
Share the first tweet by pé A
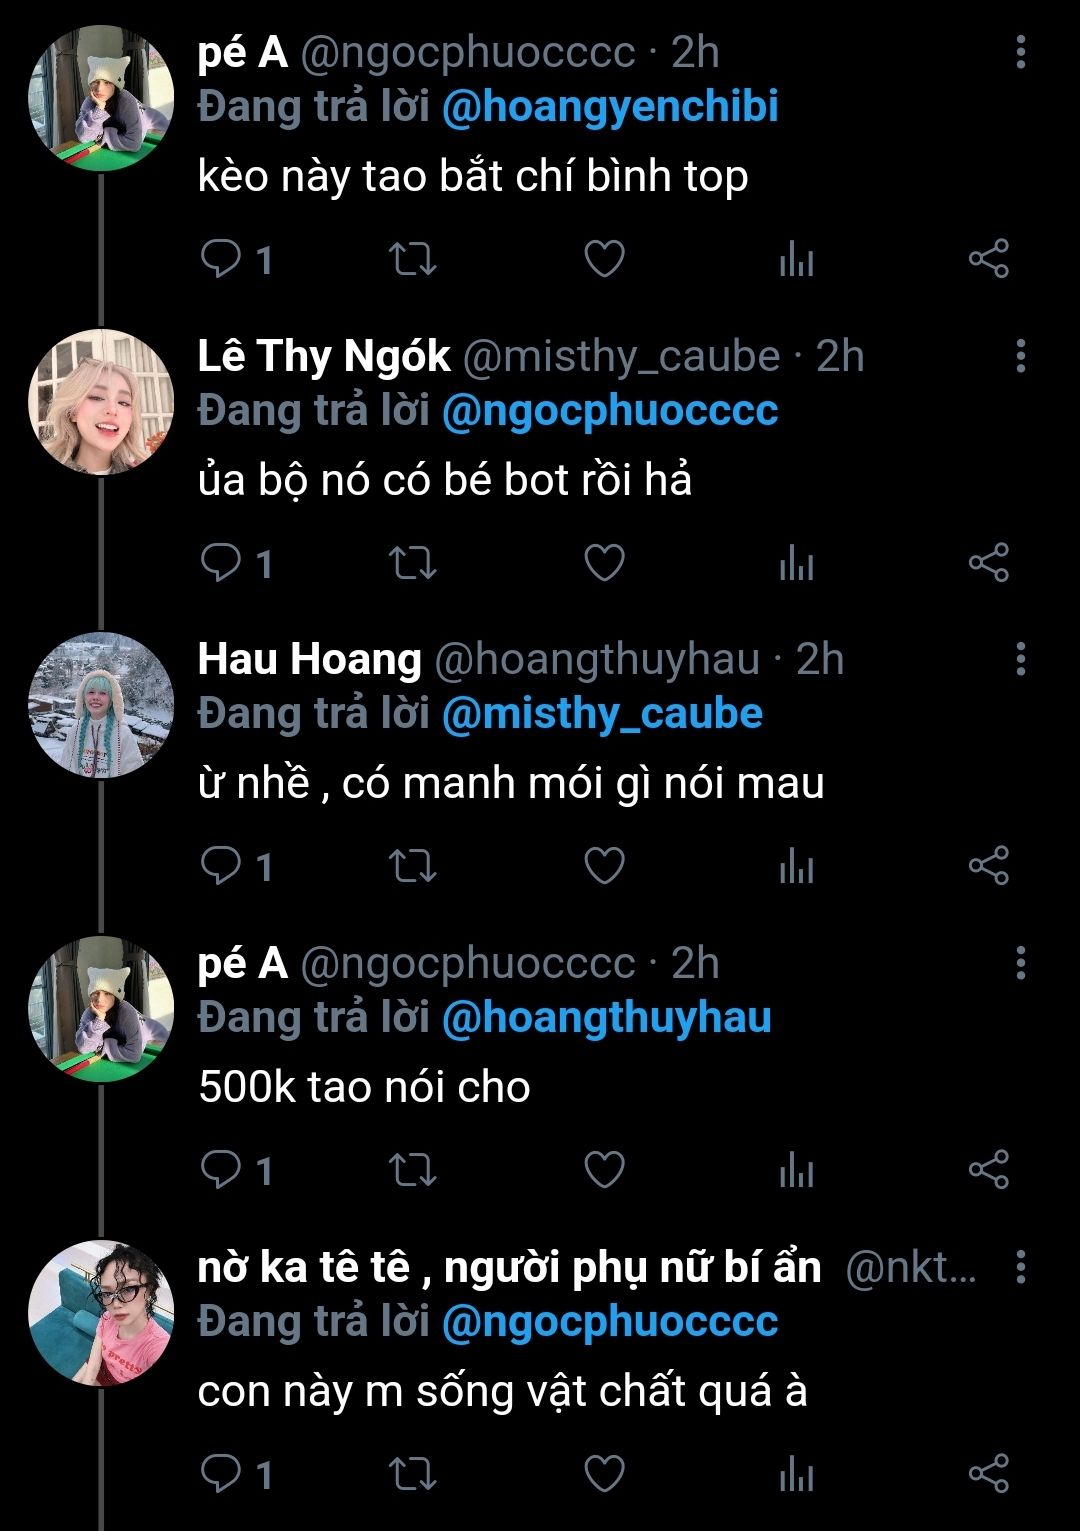coord(988,260)
